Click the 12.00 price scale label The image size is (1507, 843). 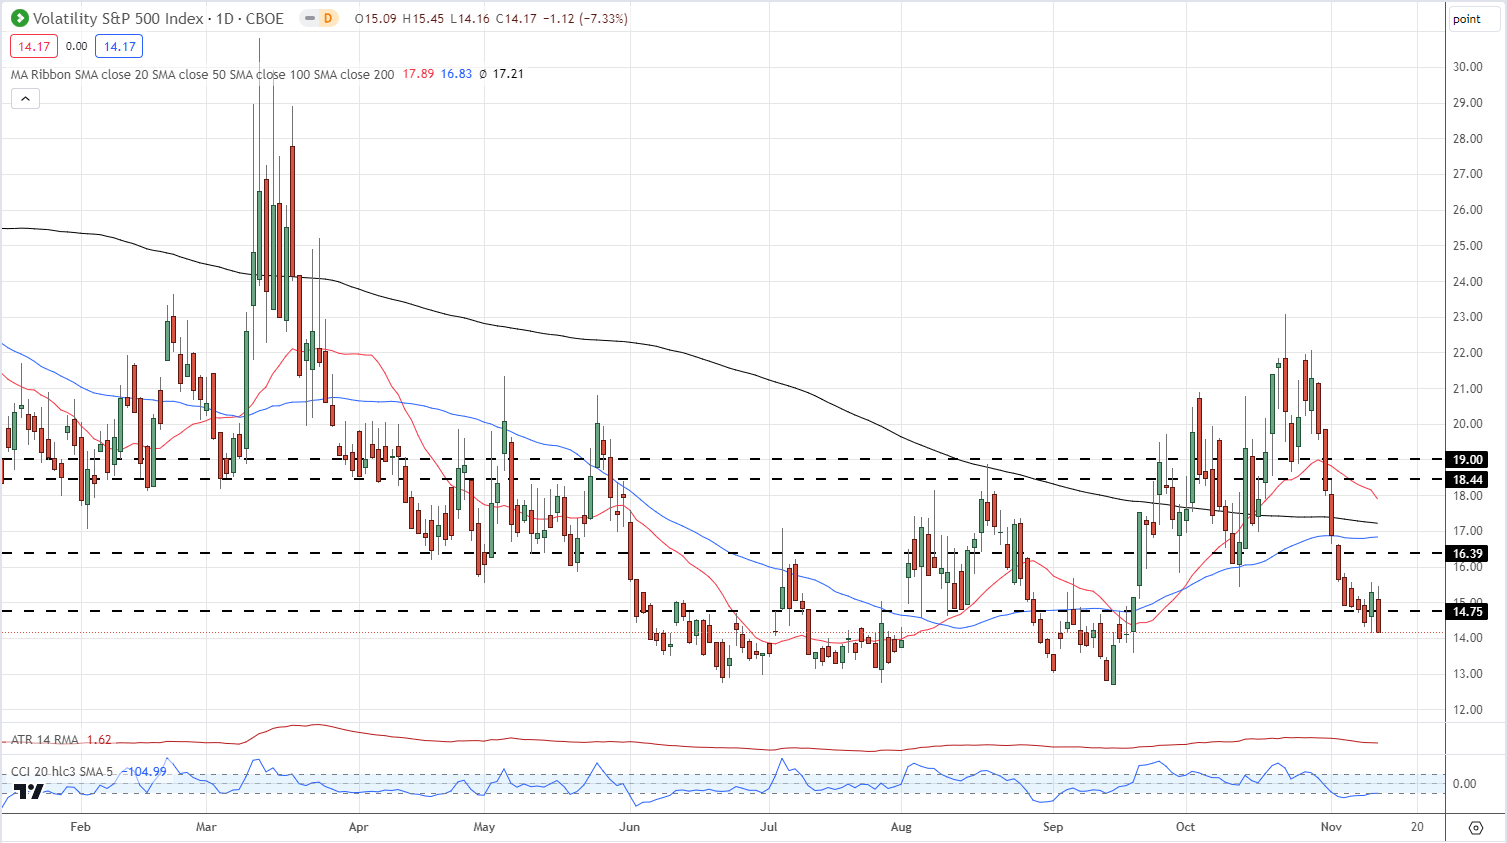click(x=1467, y=710)
